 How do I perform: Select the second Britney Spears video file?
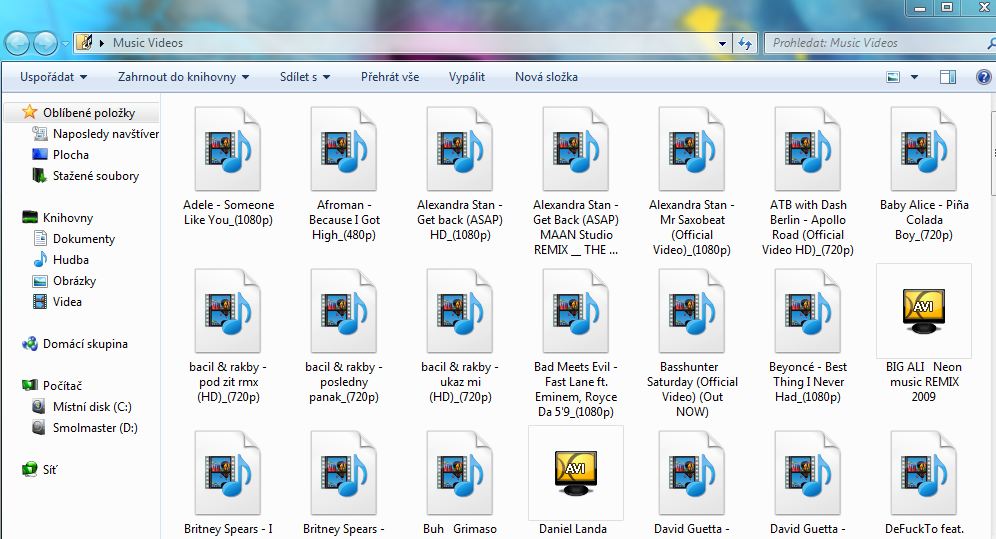344,484
